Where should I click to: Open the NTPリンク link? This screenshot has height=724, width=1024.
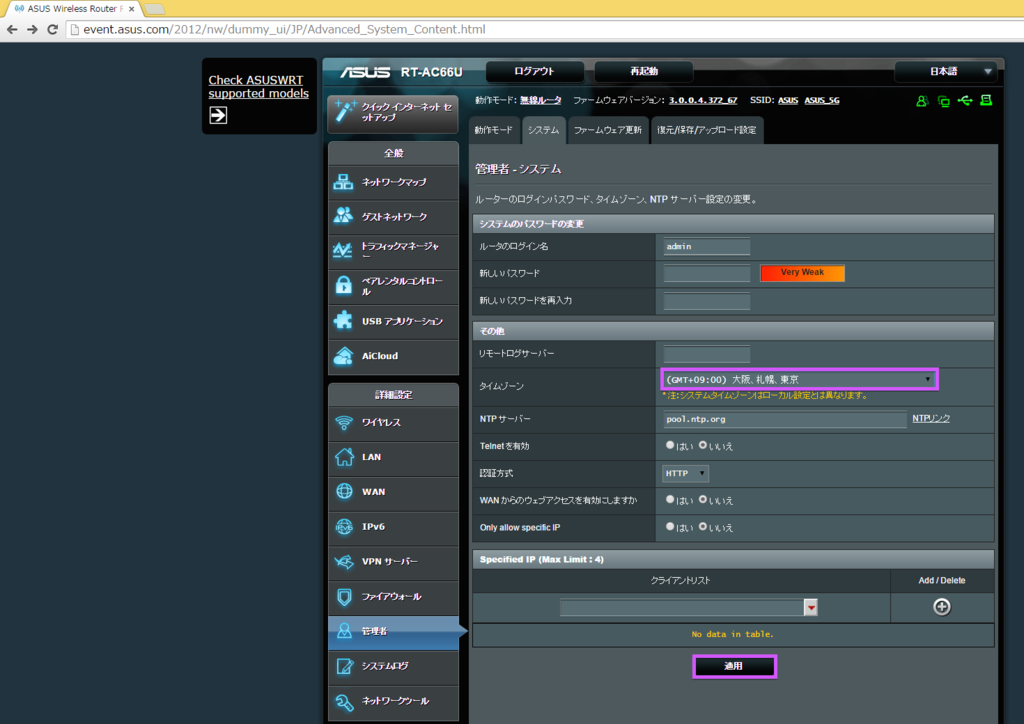point(931,418)
